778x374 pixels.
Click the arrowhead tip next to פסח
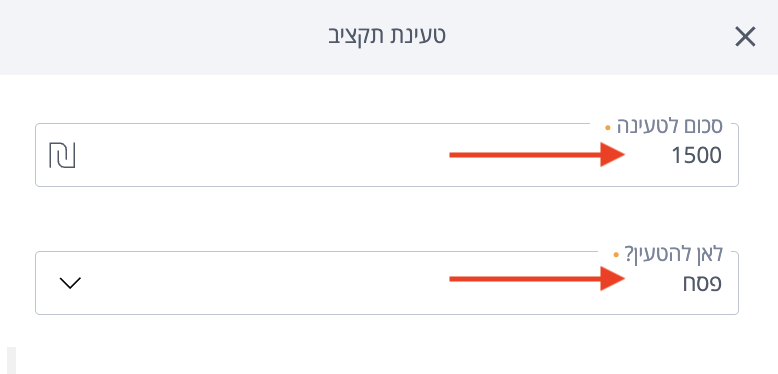point(613,279)
